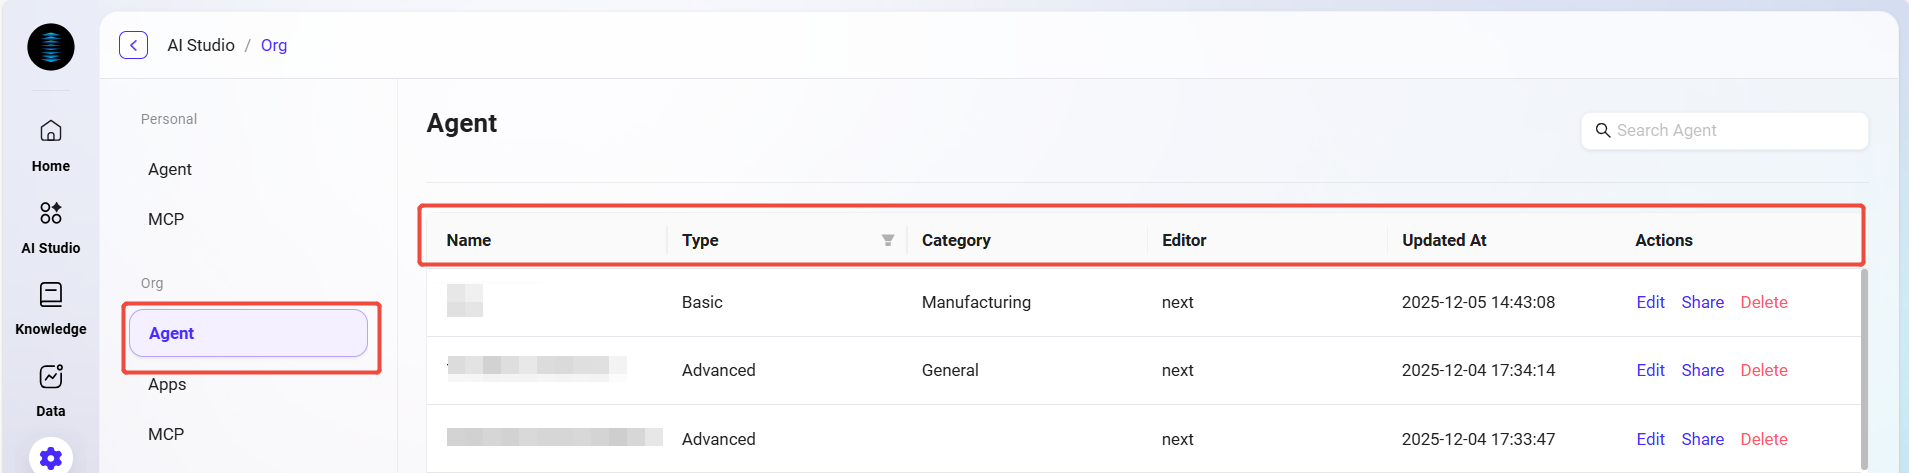This screenshot has height=473, width=1909.
Task: Select Agent under Personal section
Action: [170, 169]
